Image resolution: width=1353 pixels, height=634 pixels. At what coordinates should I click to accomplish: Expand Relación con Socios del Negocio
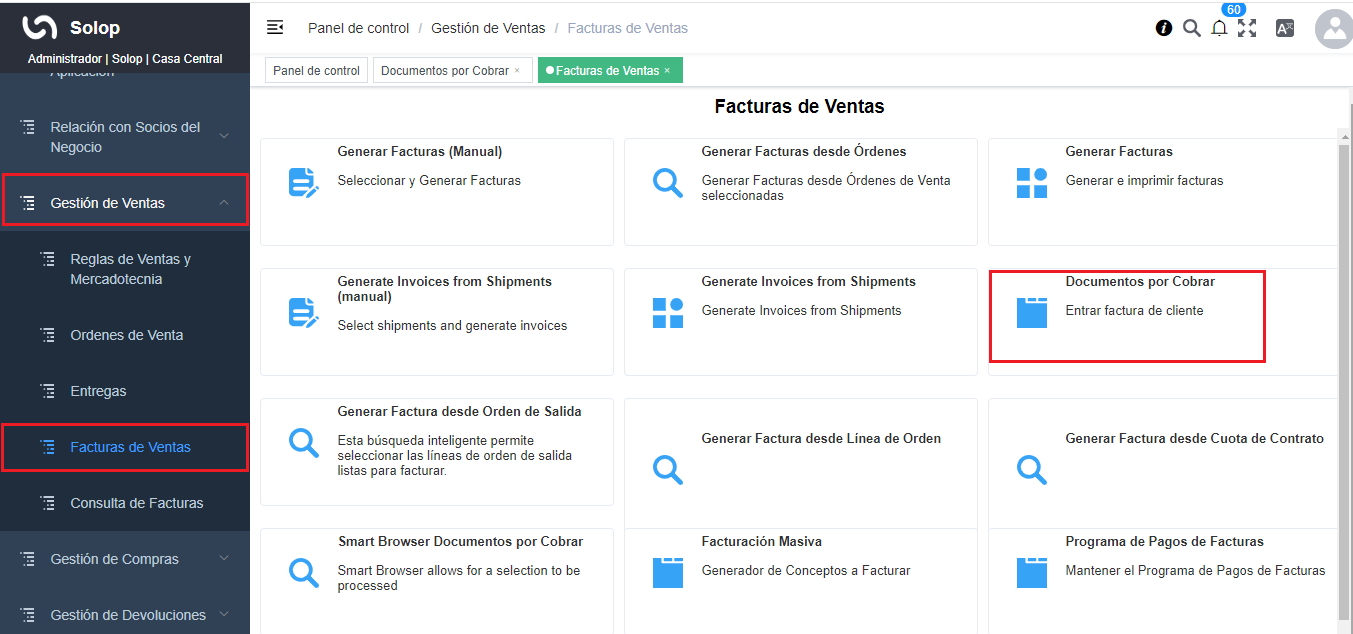(224, 137)
